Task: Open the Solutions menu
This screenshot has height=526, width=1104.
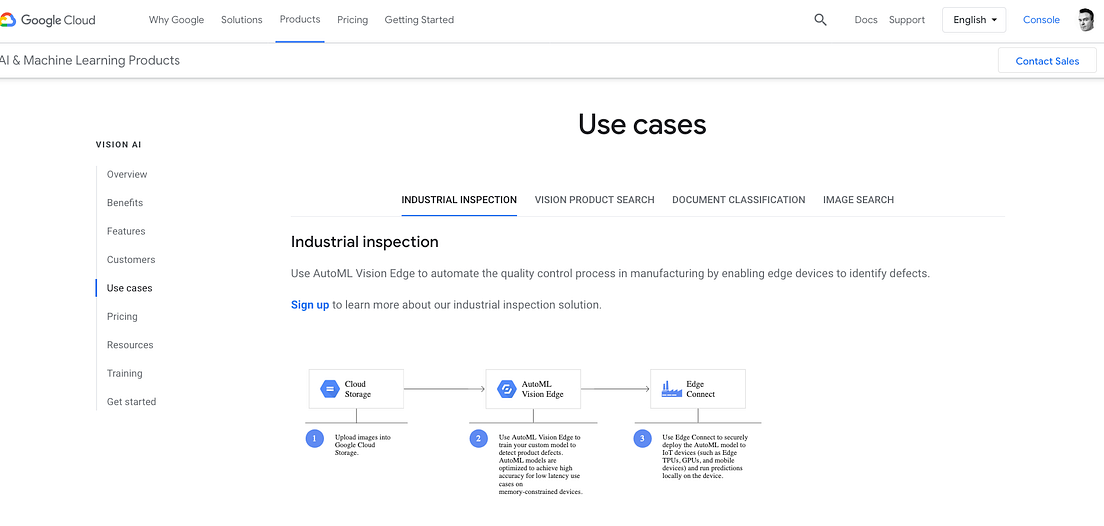Action: tap(242, 20)
